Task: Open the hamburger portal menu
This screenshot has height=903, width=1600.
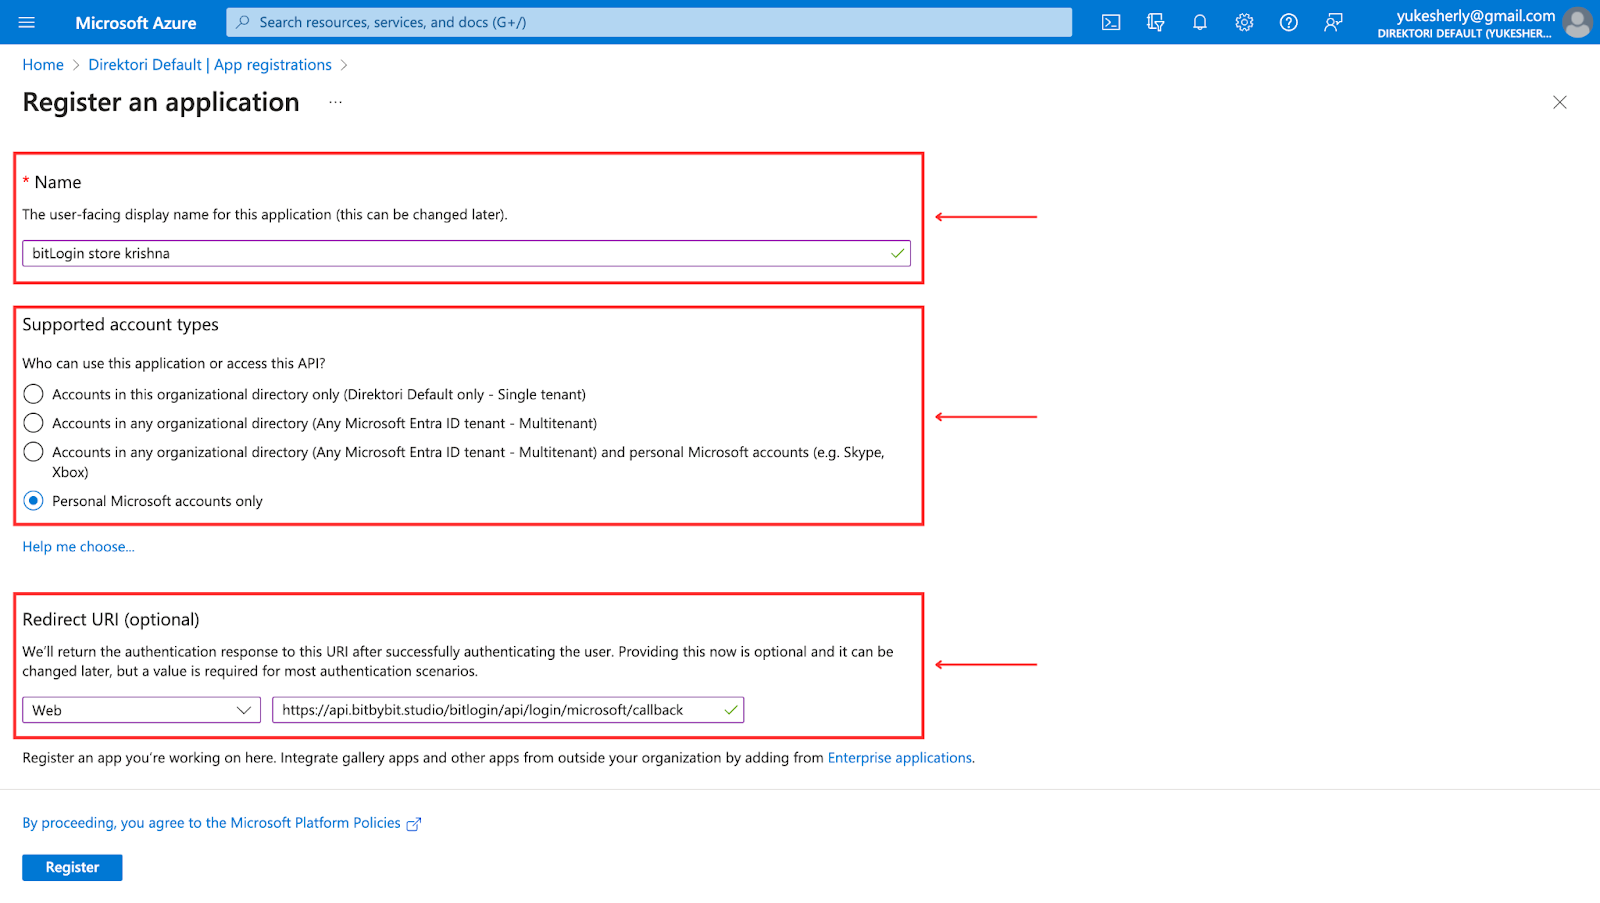Action: (27, 22)
